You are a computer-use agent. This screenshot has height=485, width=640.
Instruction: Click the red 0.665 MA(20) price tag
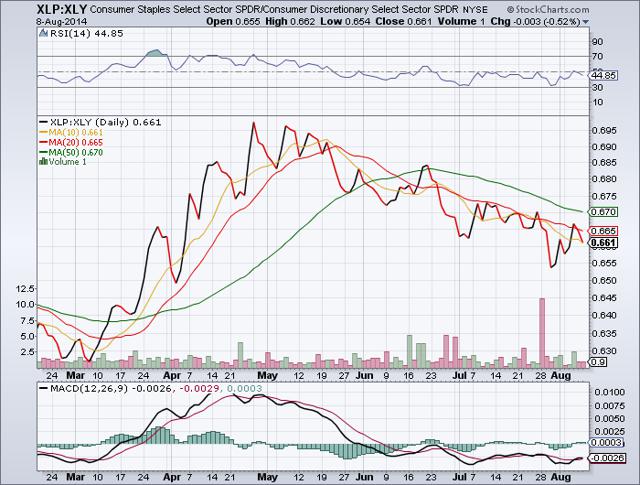point(603,231)
